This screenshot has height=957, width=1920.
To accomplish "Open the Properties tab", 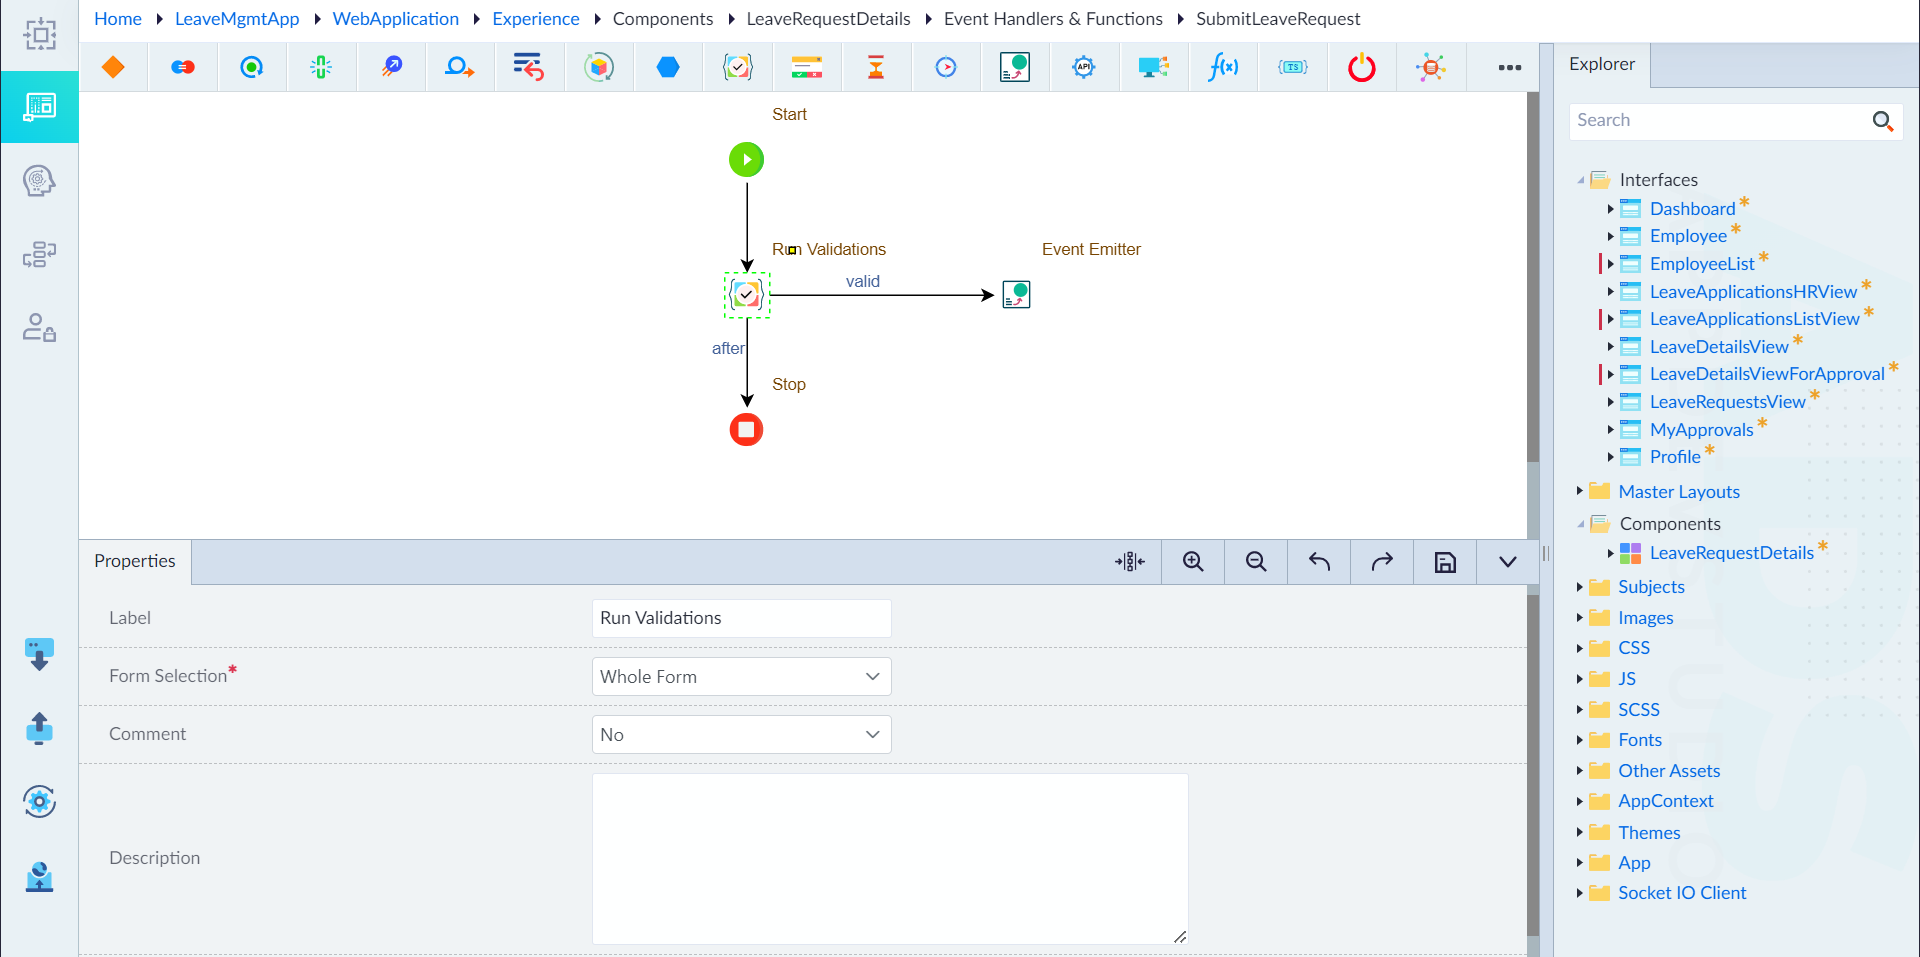I will pyautogui.click(x=135, y=561).
